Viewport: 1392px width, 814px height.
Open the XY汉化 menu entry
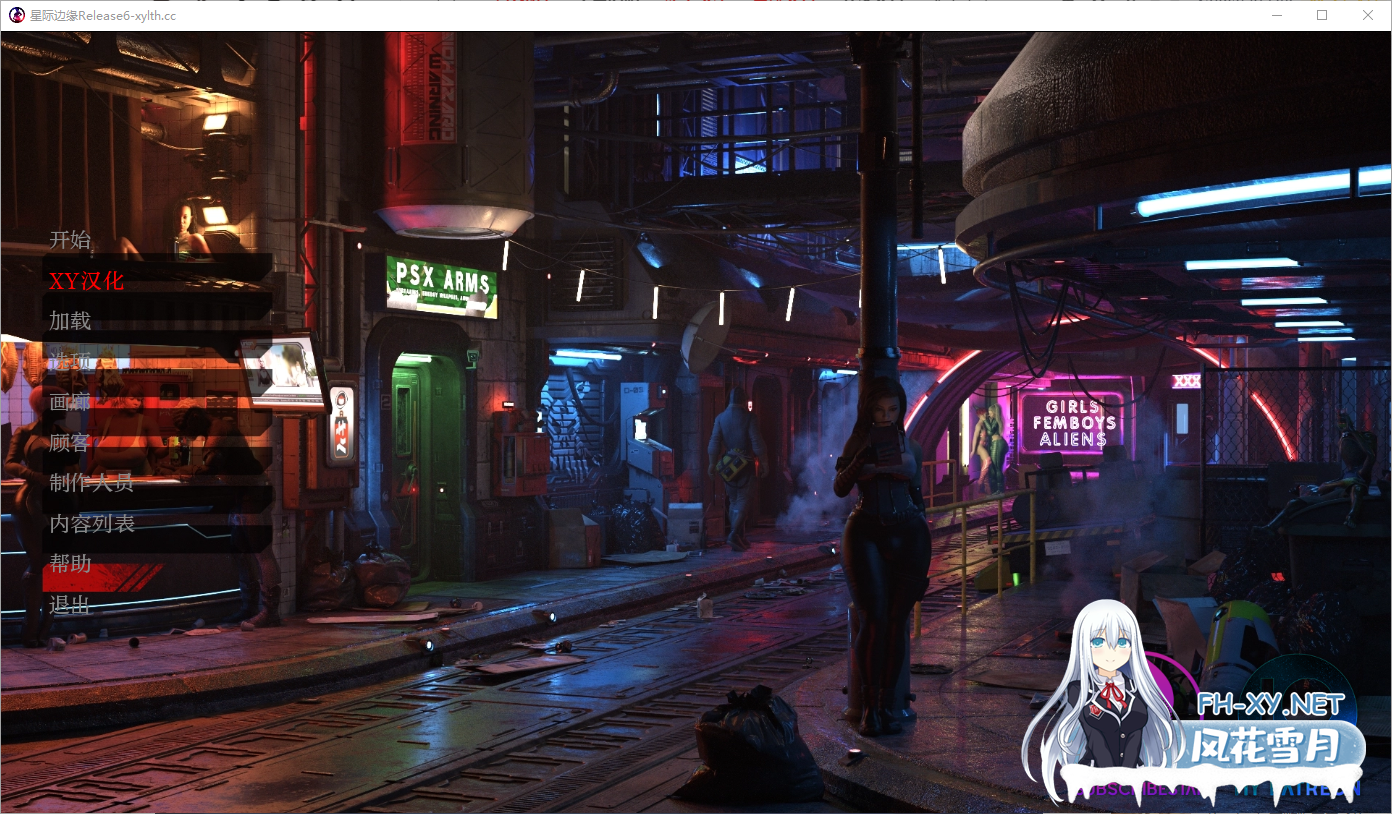pyautogui.click(x=85, y=281)
